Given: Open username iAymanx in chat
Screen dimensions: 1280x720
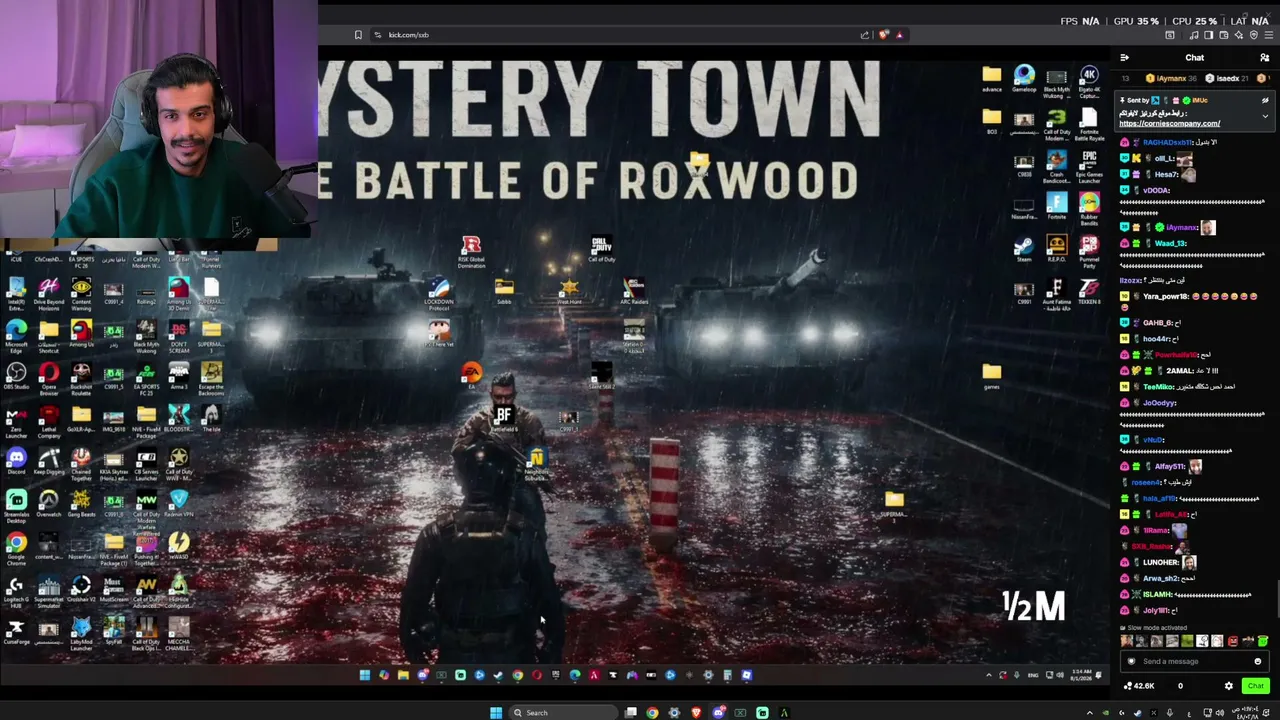Looking at the screenshot, I should click(1181, 228).
